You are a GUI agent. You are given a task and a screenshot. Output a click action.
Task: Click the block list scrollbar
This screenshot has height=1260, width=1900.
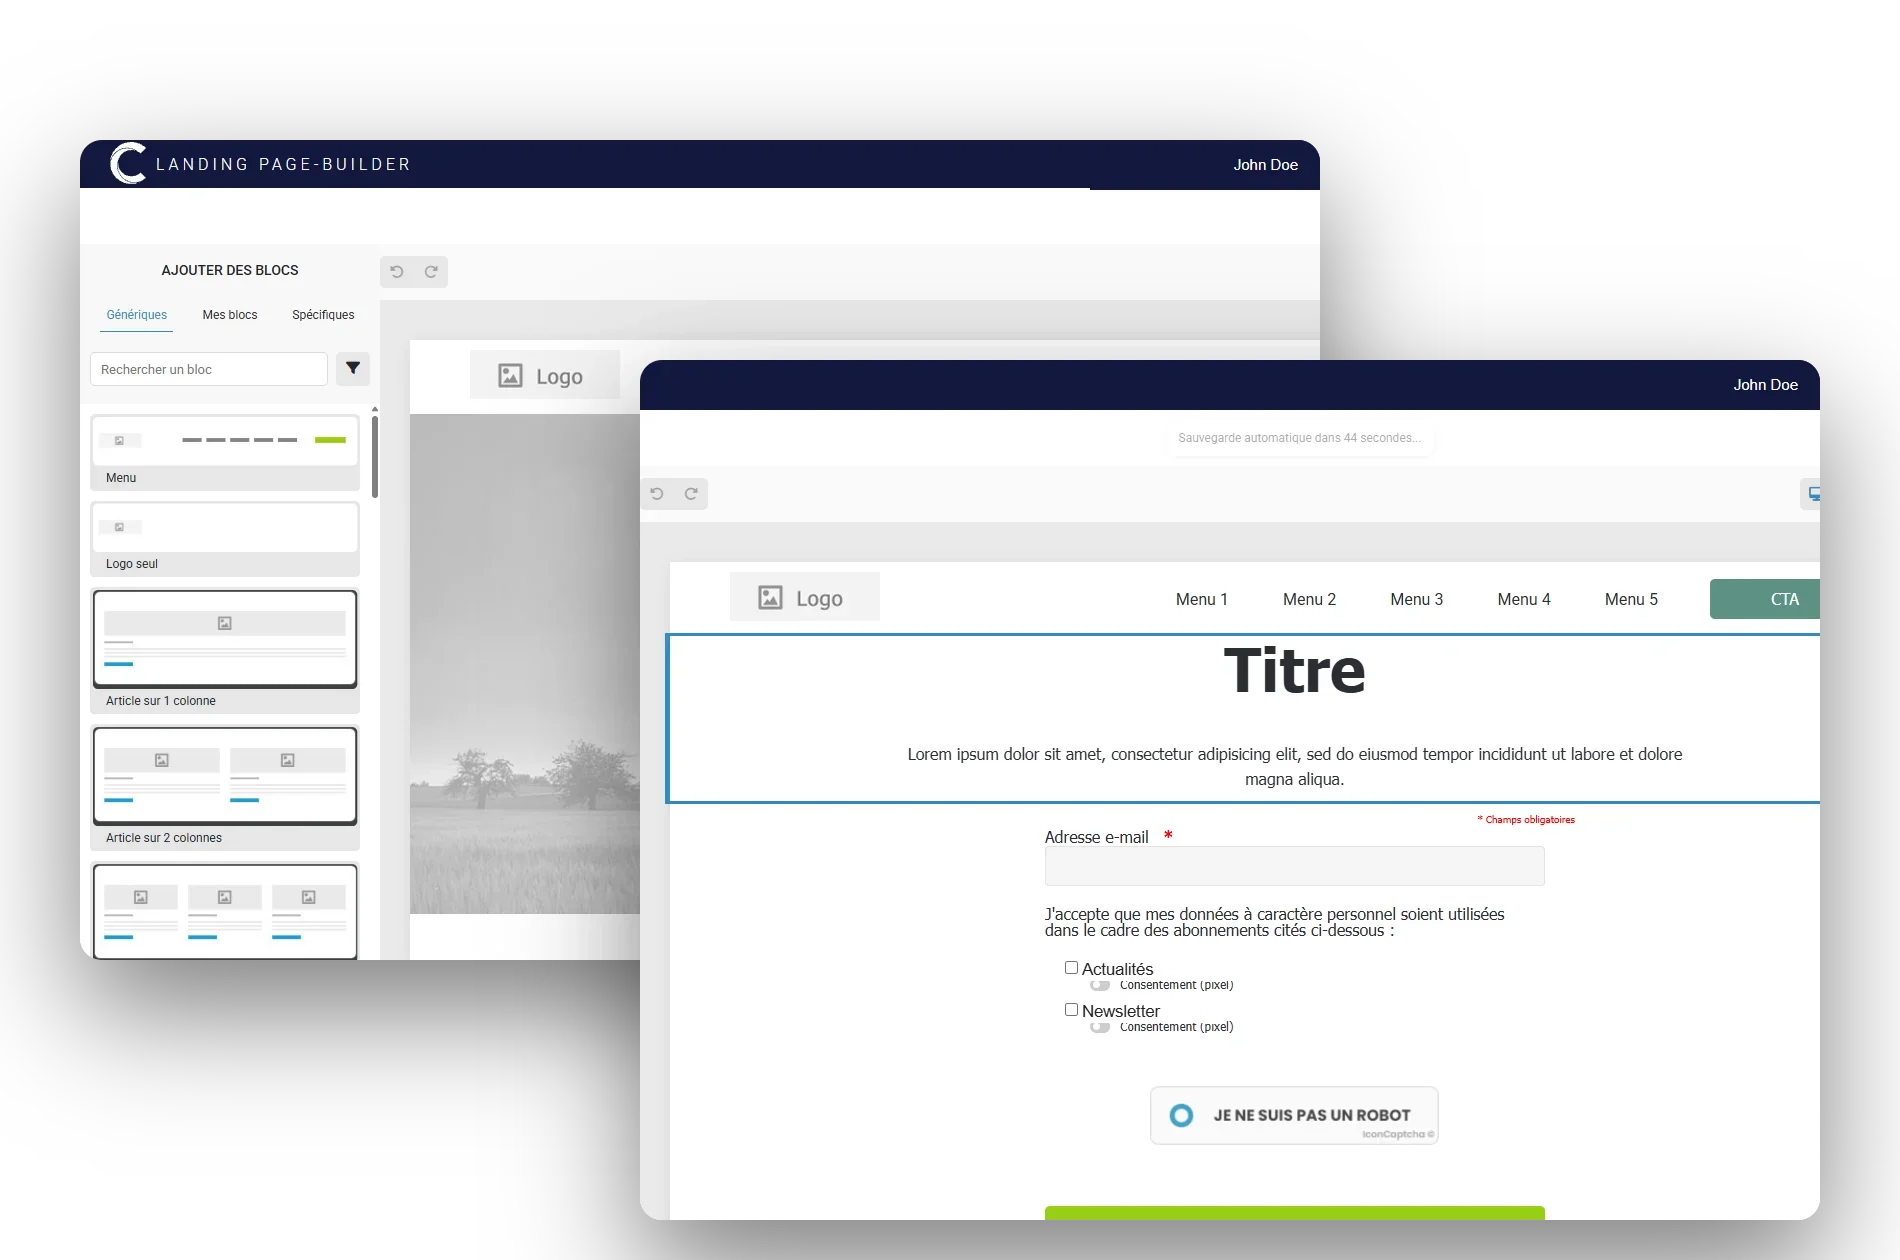[375, 456]
